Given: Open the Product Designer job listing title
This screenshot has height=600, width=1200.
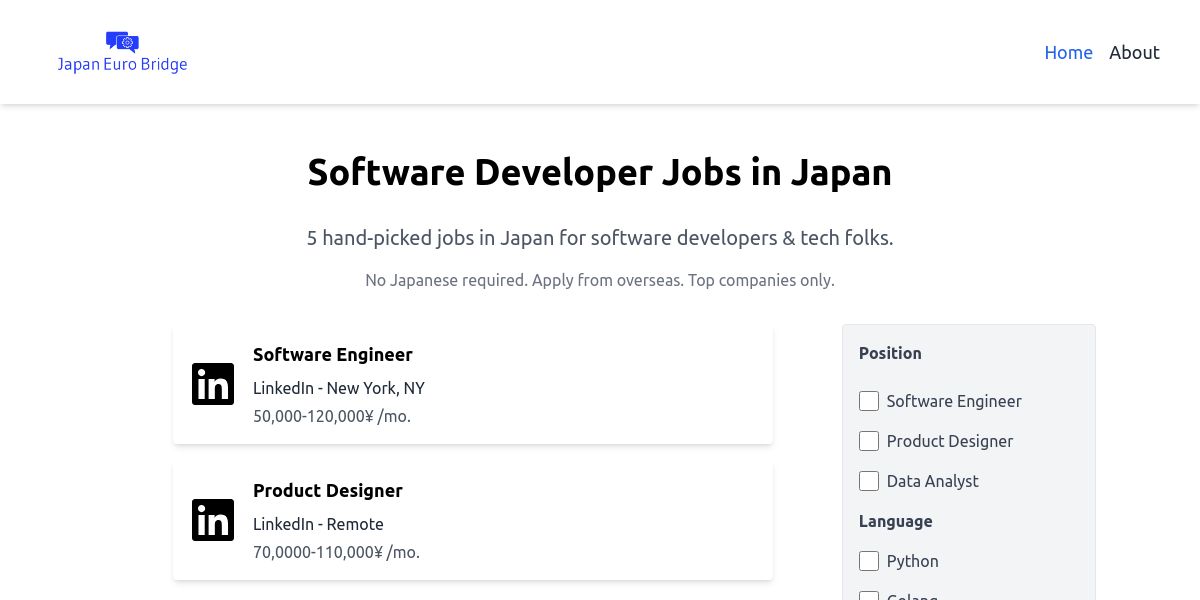Looking at the screenshot, I should click(x=328, y=491).
